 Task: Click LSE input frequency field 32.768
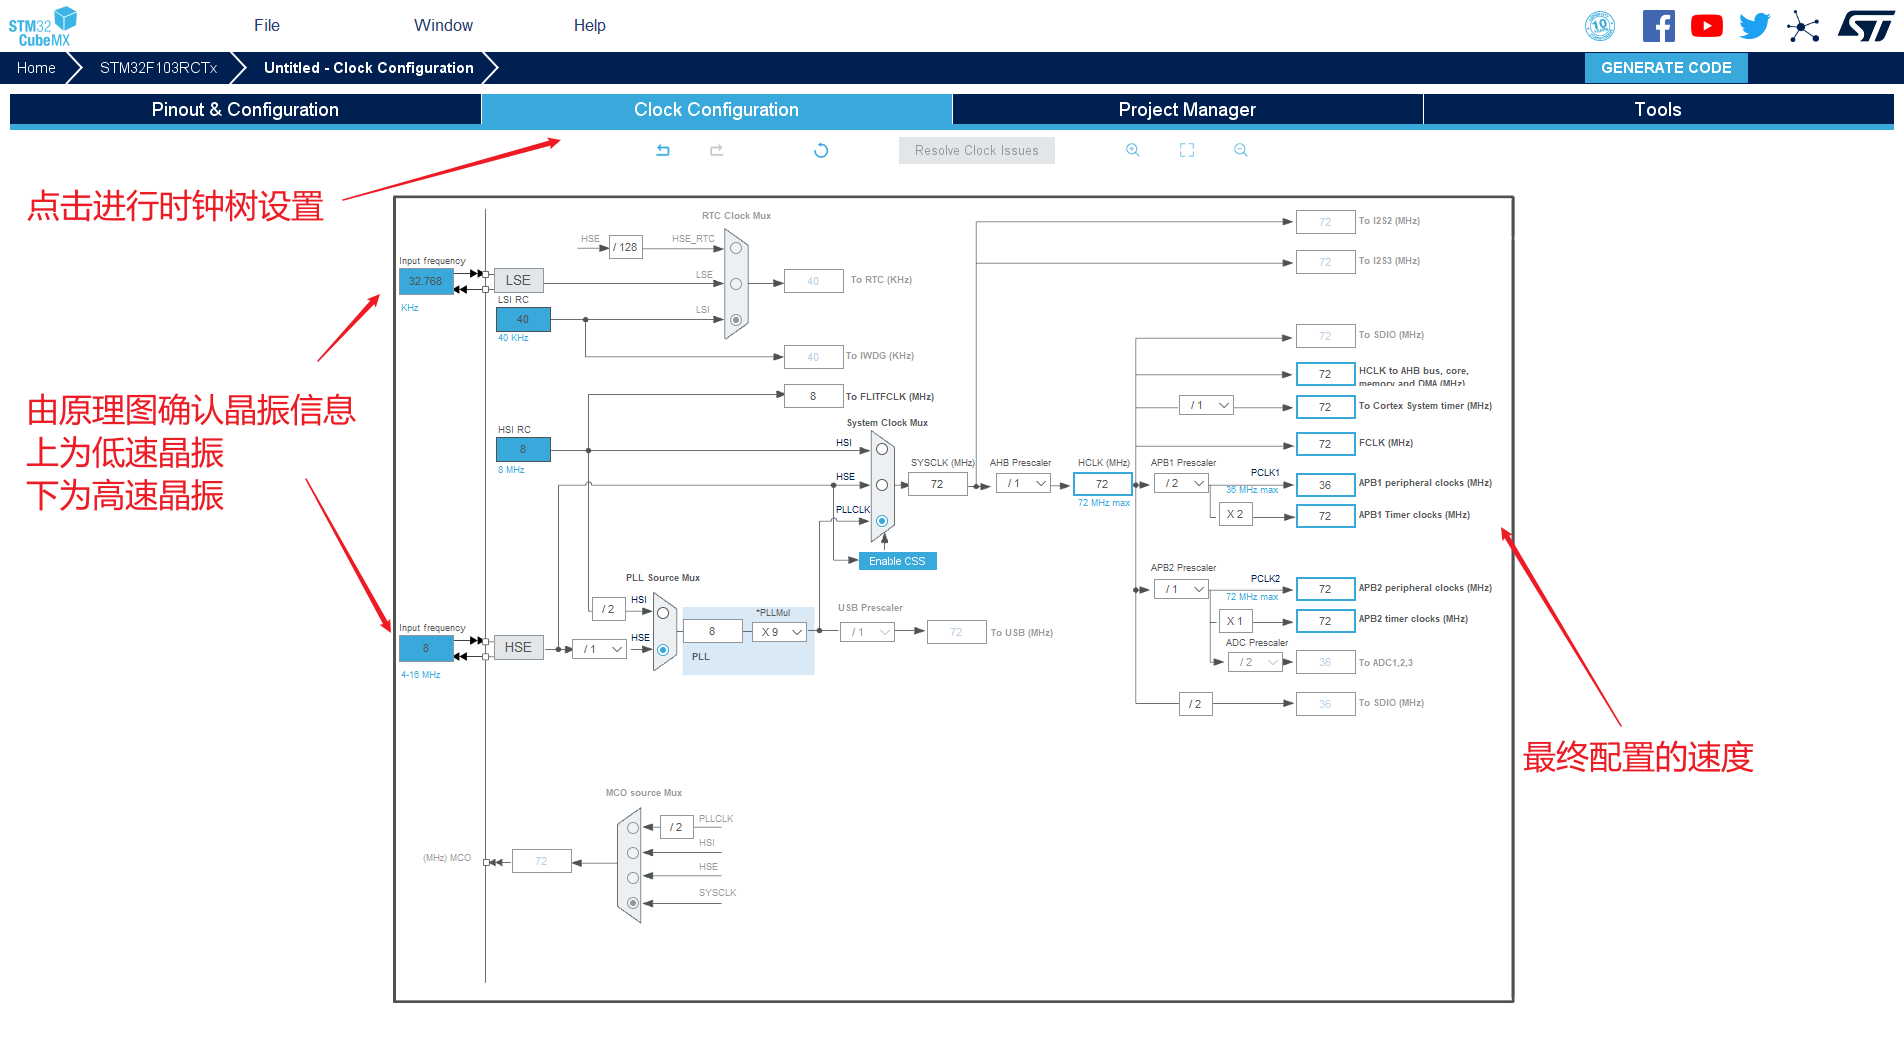[x=426, y=282]
